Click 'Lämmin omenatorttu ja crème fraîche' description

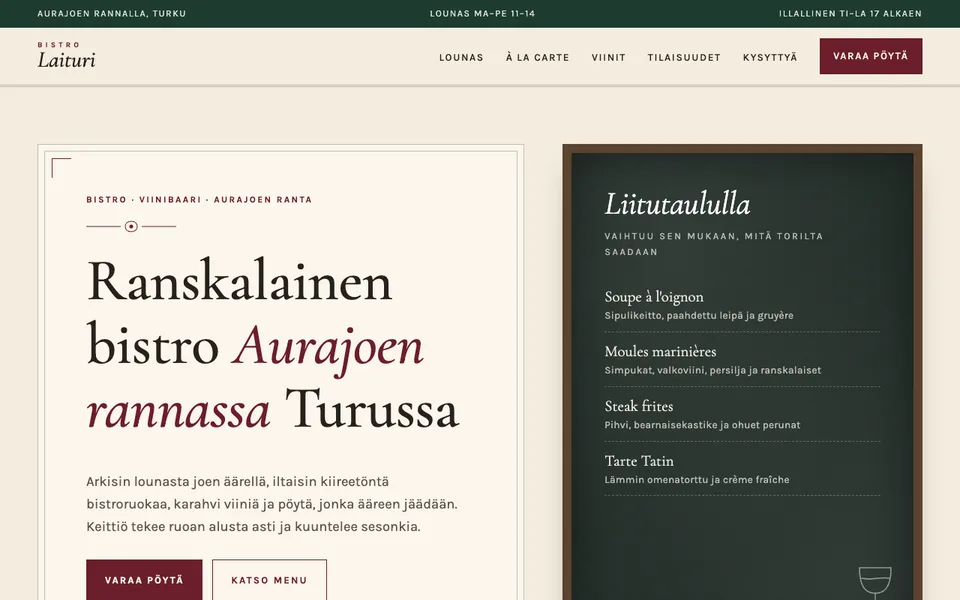[697, 480]
